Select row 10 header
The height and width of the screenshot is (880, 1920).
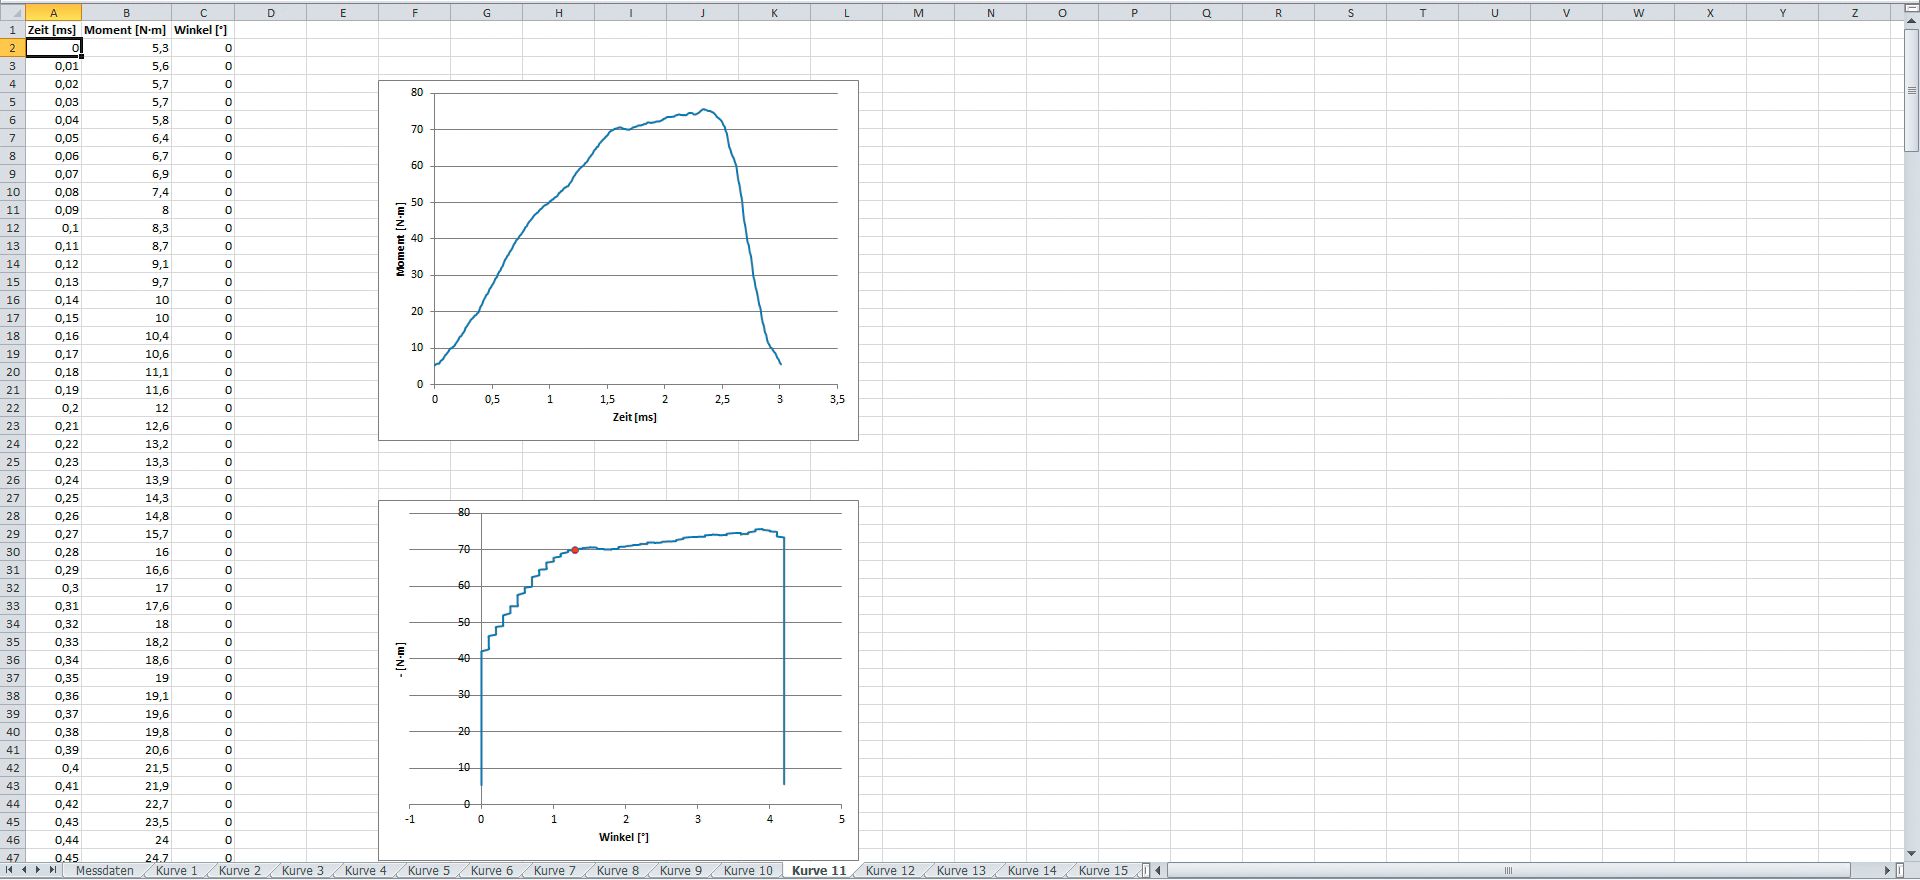tap(12, 192)
